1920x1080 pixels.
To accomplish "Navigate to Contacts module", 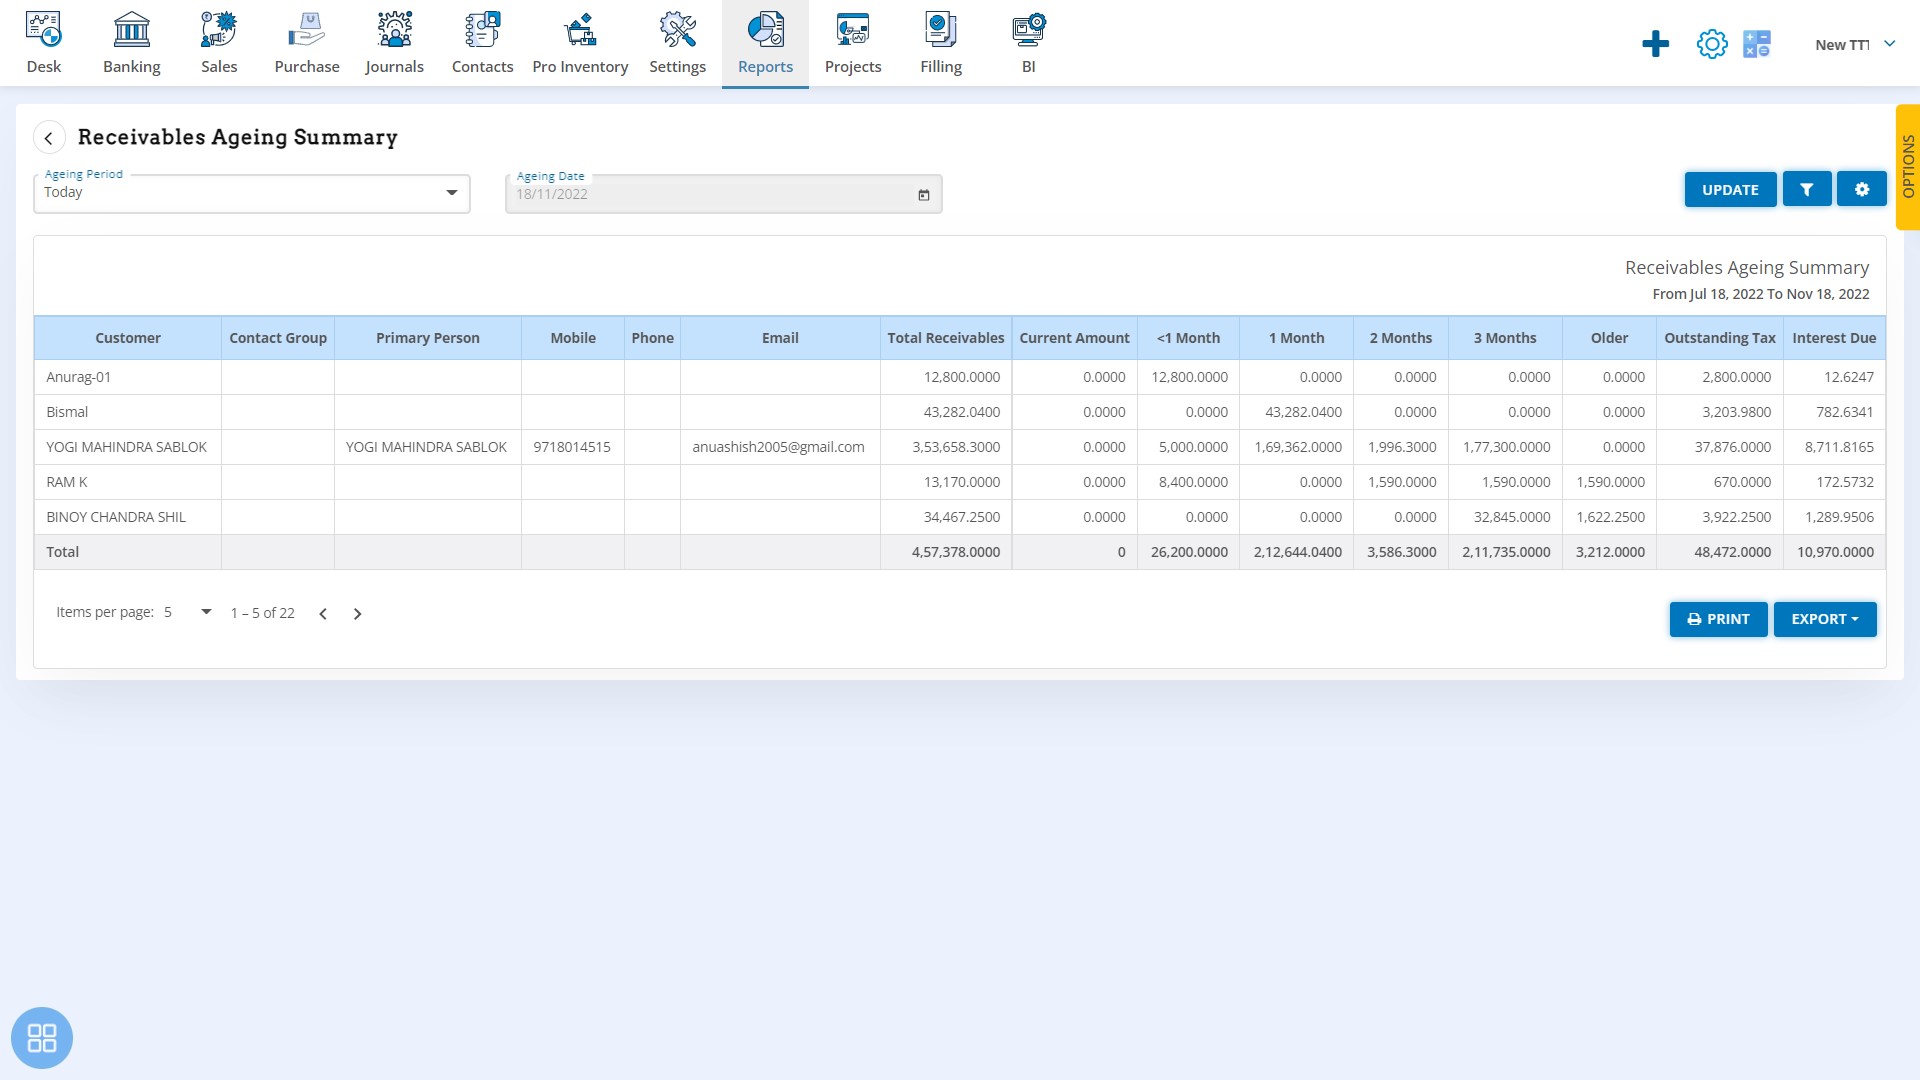I will pyautogui.click(x=483, y=42).
